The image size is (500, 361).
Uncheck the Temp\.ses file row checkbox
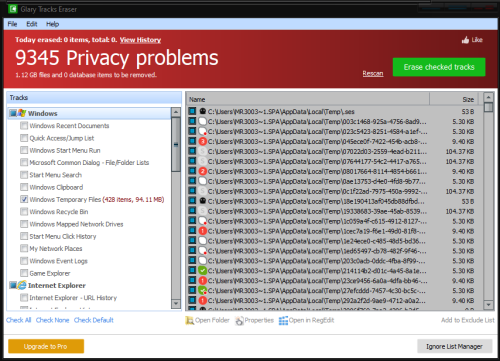click(x=192, y=111)
